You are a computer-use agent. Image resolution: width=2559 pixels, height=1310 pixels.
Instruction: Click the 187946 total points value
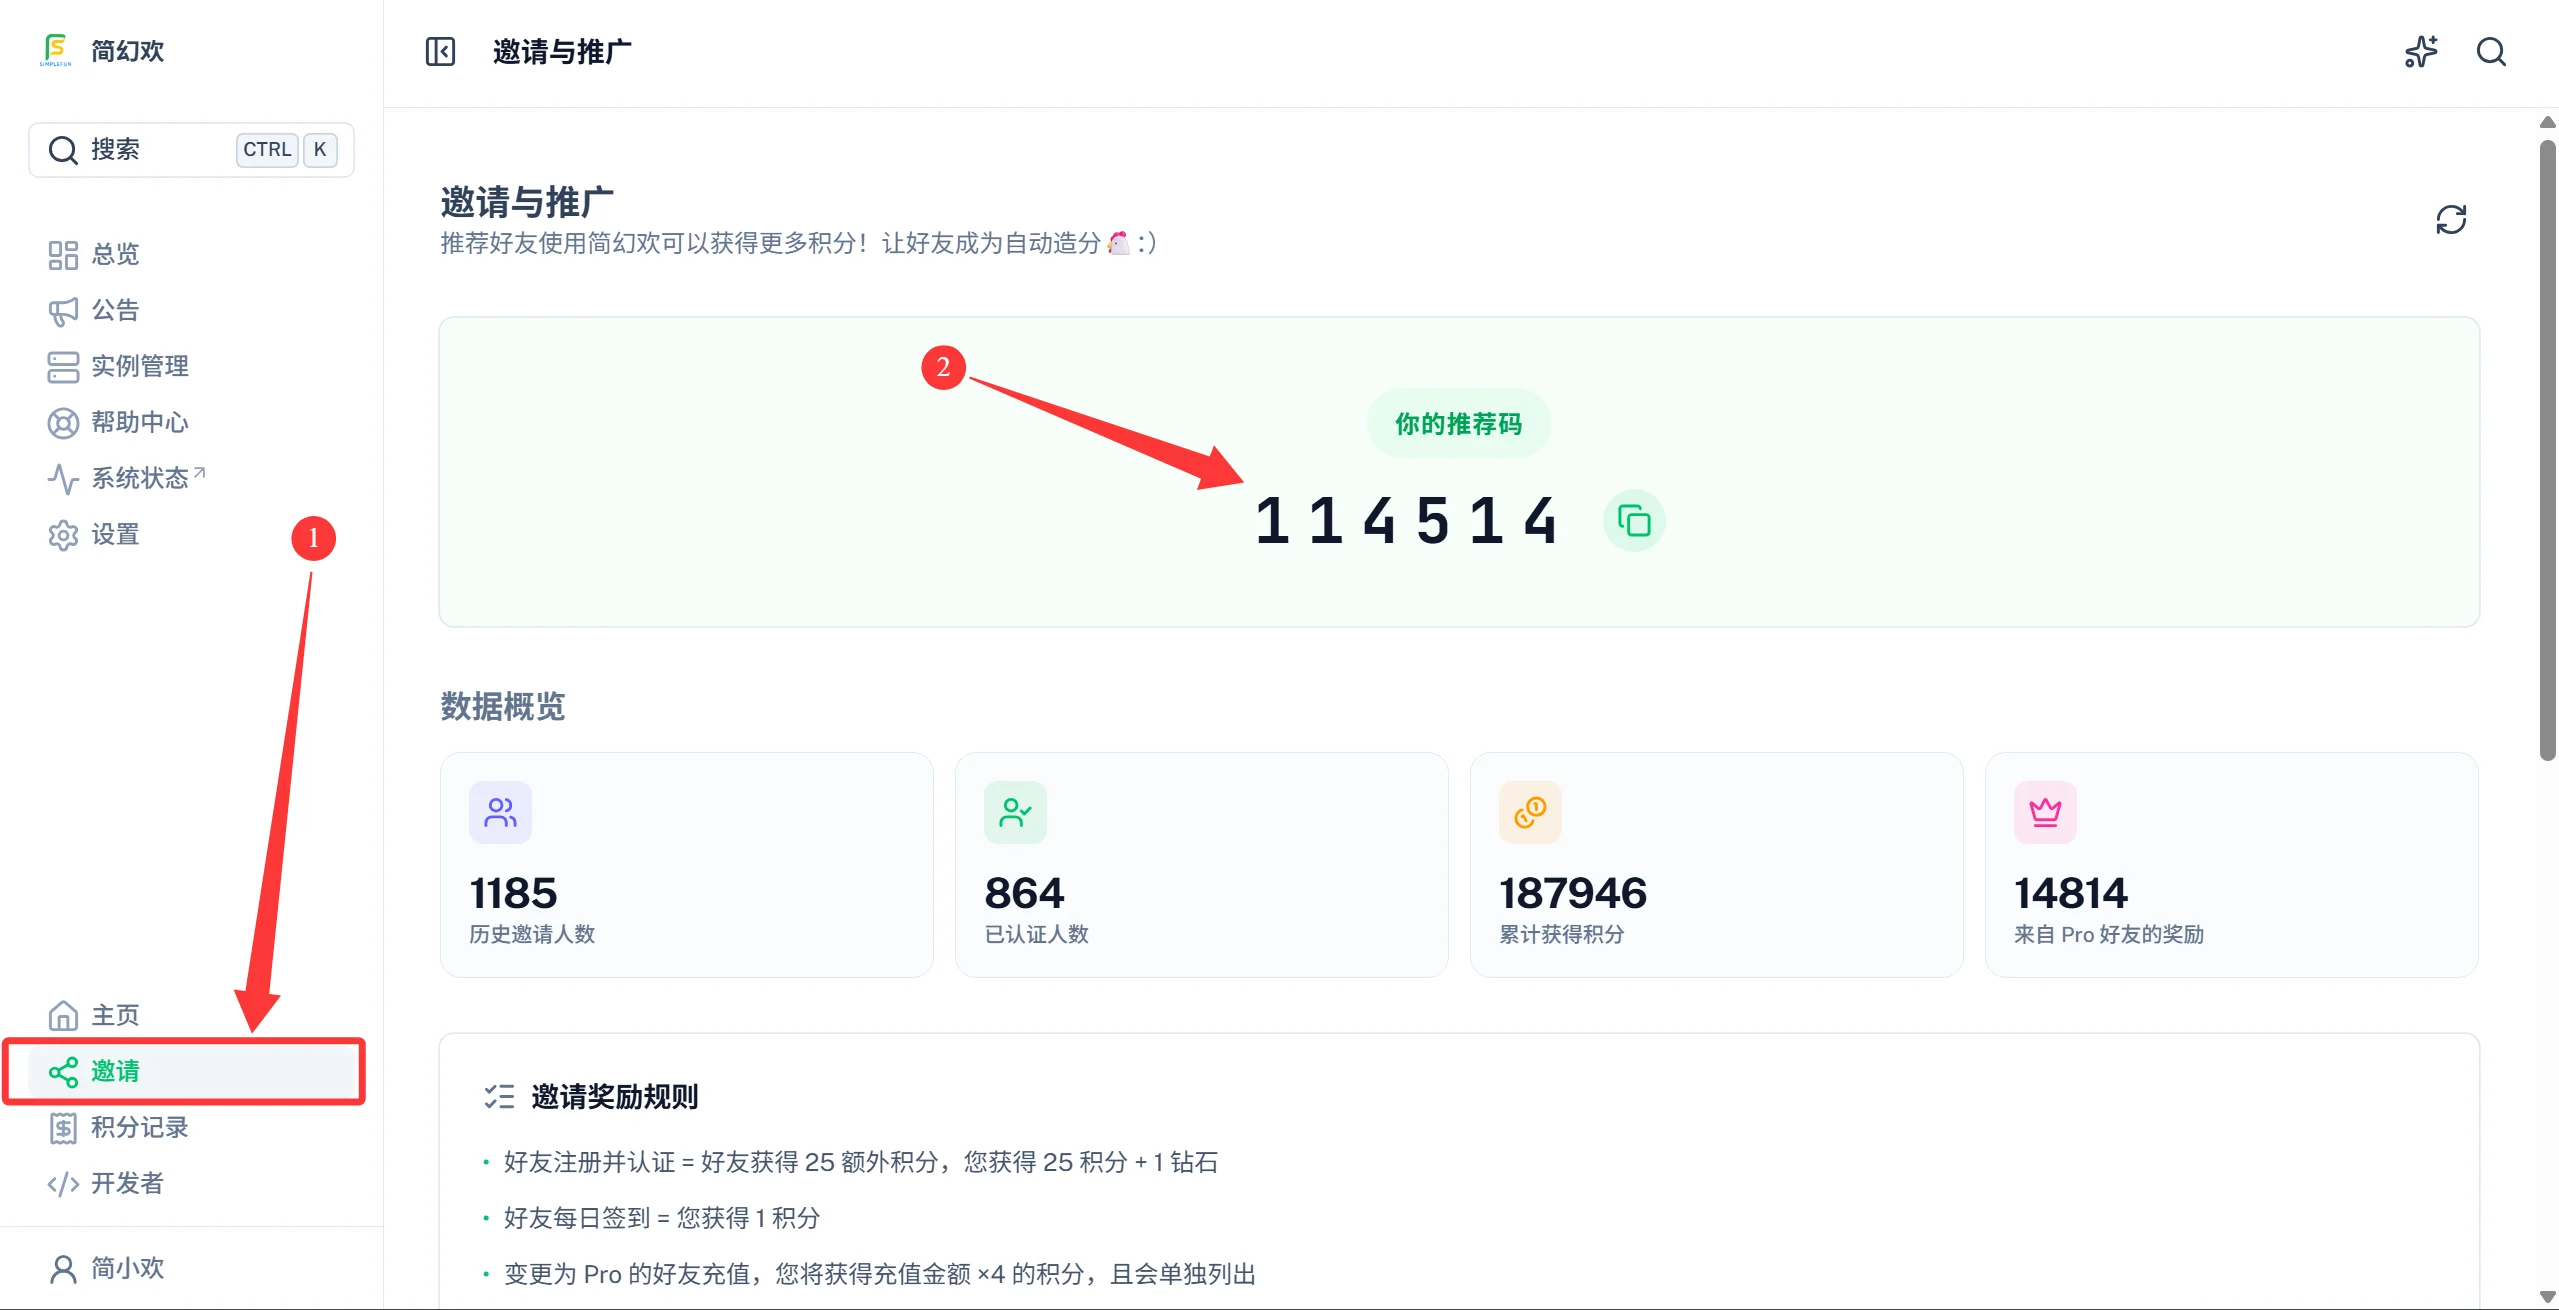[1572, 893]
